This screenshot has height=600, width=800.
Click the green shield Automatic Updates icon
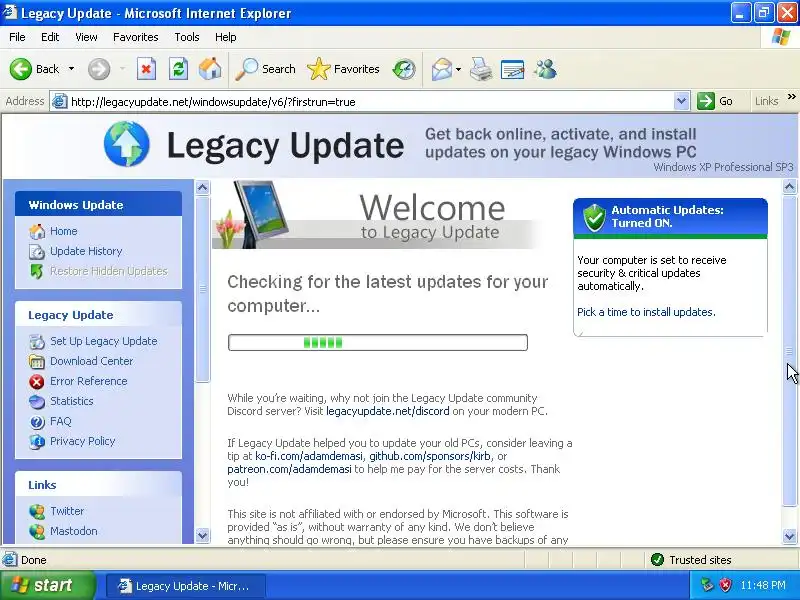click(x=594, y=217)
